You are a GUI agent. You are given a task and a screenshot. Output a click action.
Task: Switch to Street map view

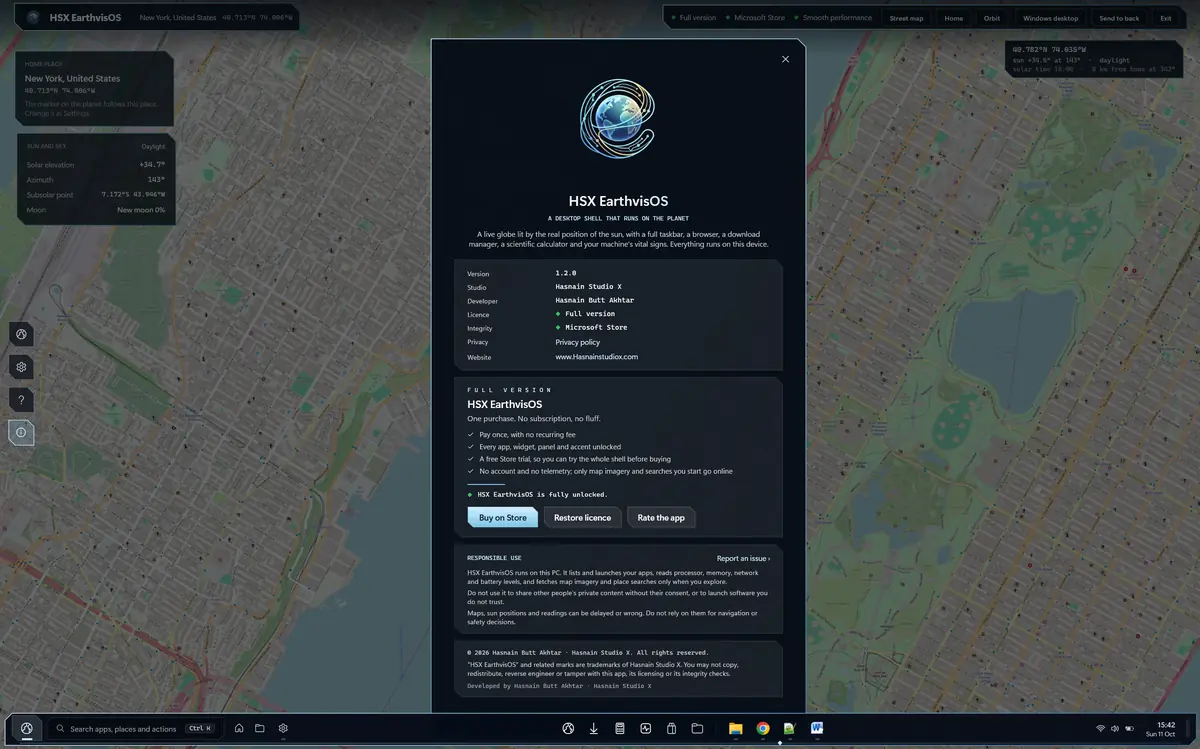906,18
